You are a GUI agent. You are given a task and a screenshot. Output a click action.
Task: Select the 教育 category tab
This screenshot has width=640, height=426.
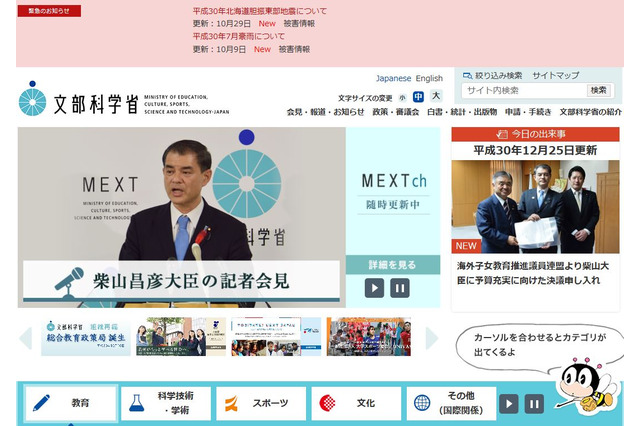pyautogui.click(x=71, y=403)
